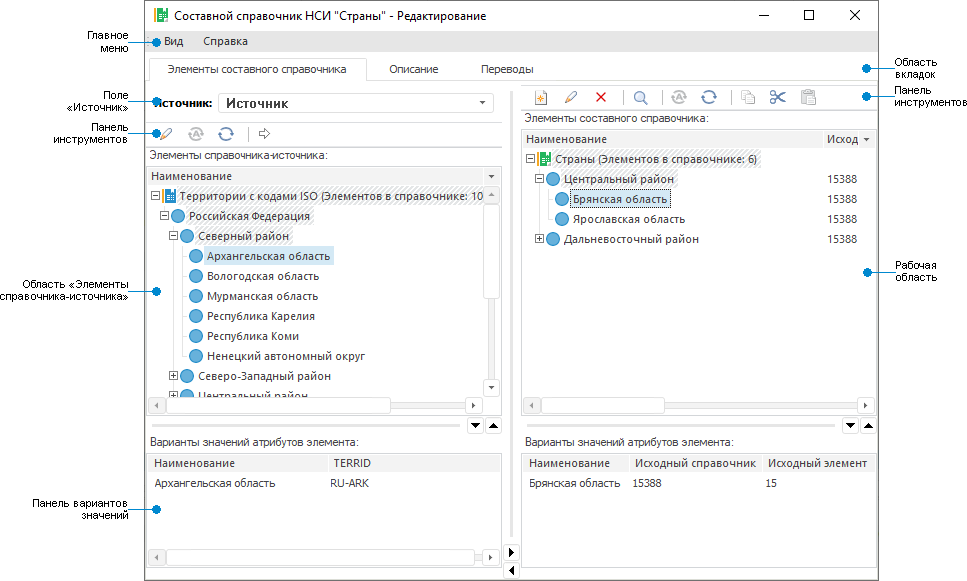Expand the Северо-Западный район node
This screenshot has width=967, height=581.
174,376
